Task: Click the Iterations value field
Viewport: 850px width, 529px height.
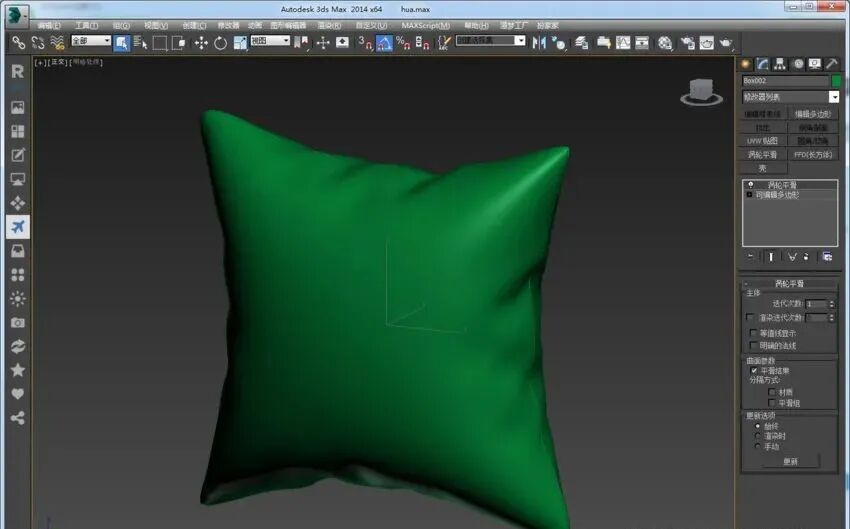Action: click(816, 304)
